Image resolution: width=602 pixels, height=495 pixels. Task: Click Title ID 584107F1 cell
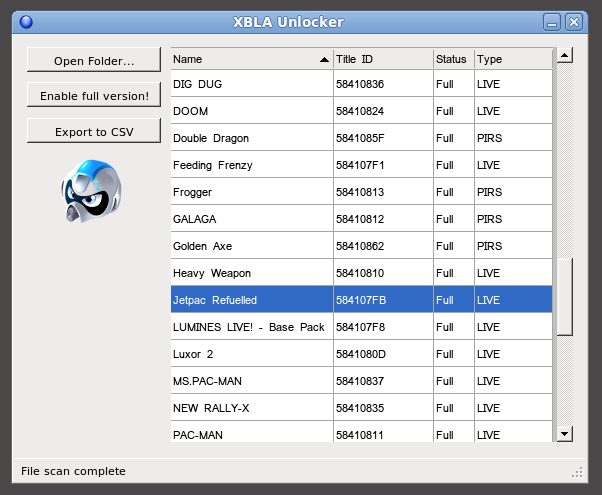tap(383, 165)
